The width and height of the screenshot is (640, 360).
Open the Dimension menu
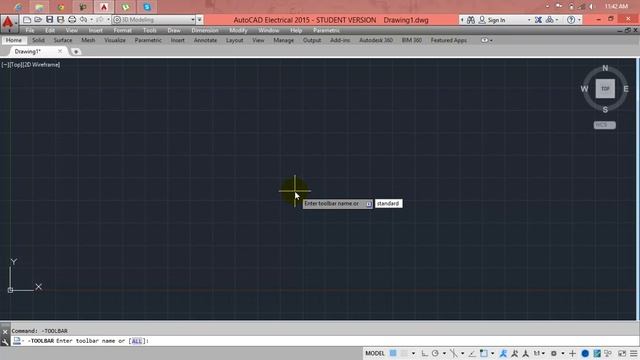(x=205, y=30)
